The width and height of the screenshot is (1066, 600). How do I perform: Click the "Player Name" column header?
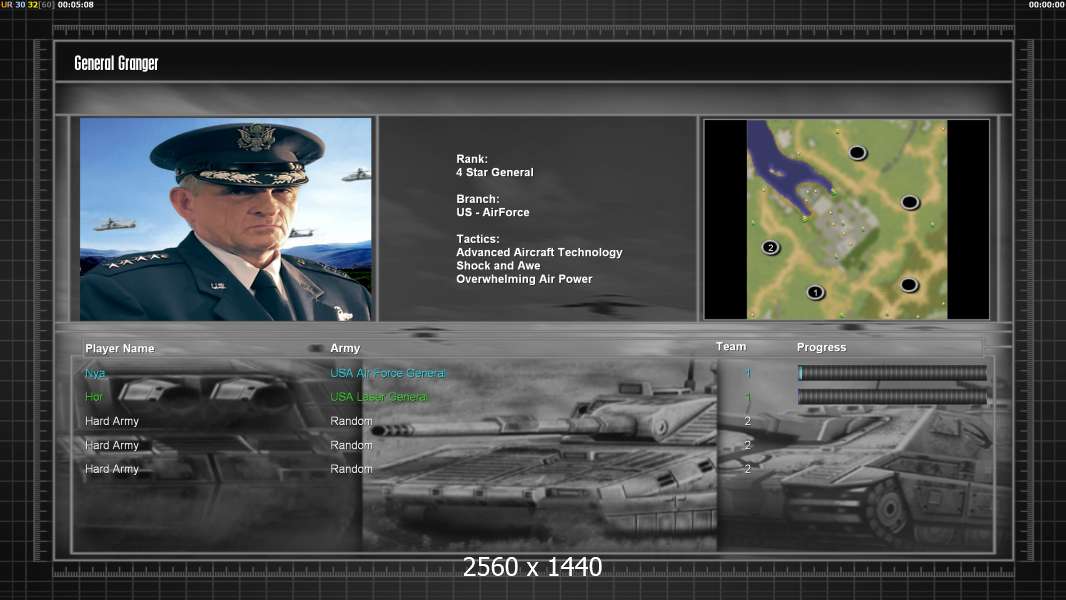[120, 349]
